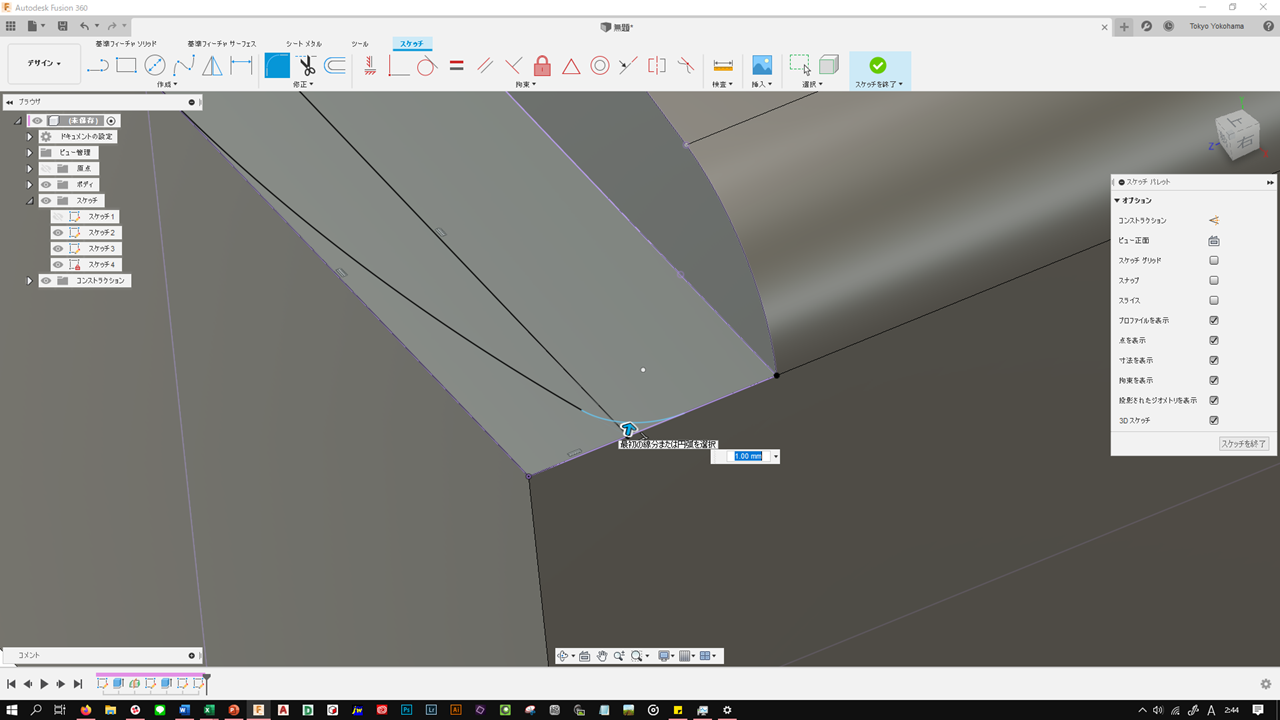Click the Look At icon in navigation bar
1280x720 pixels.
pos(585,656)
